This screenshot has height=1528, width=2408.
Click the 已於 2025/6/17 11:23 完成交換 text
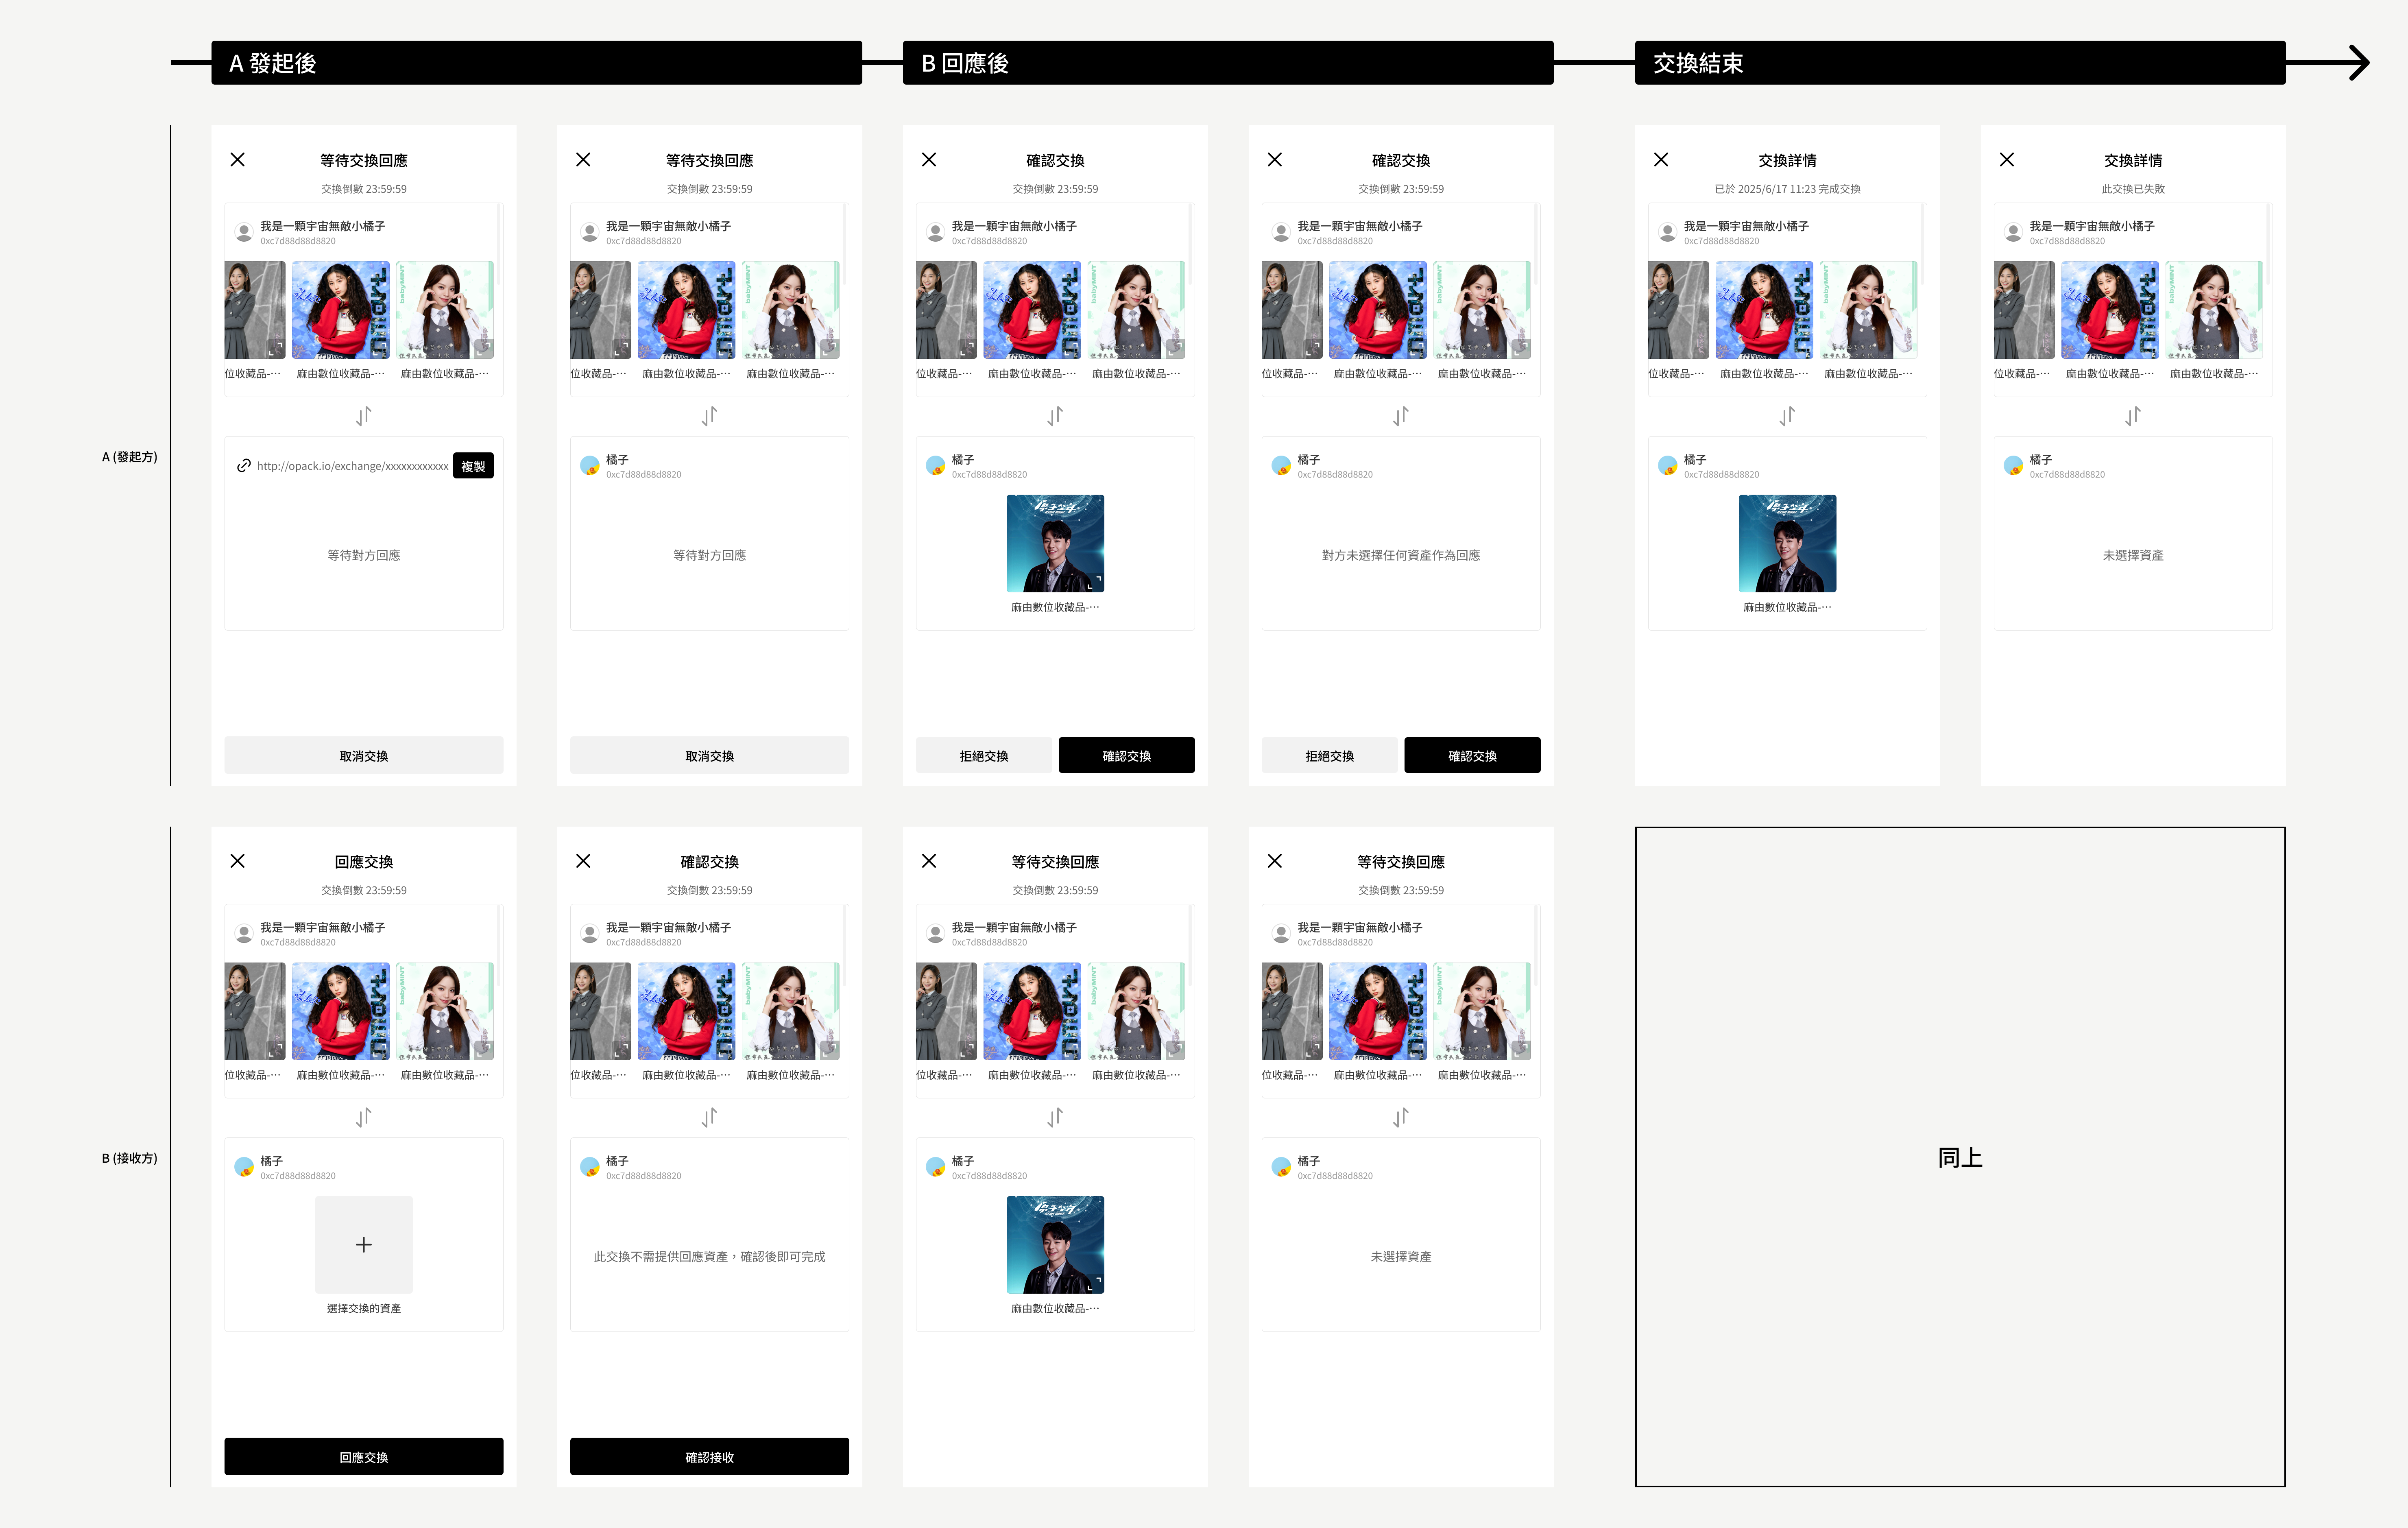point(1788,189)
